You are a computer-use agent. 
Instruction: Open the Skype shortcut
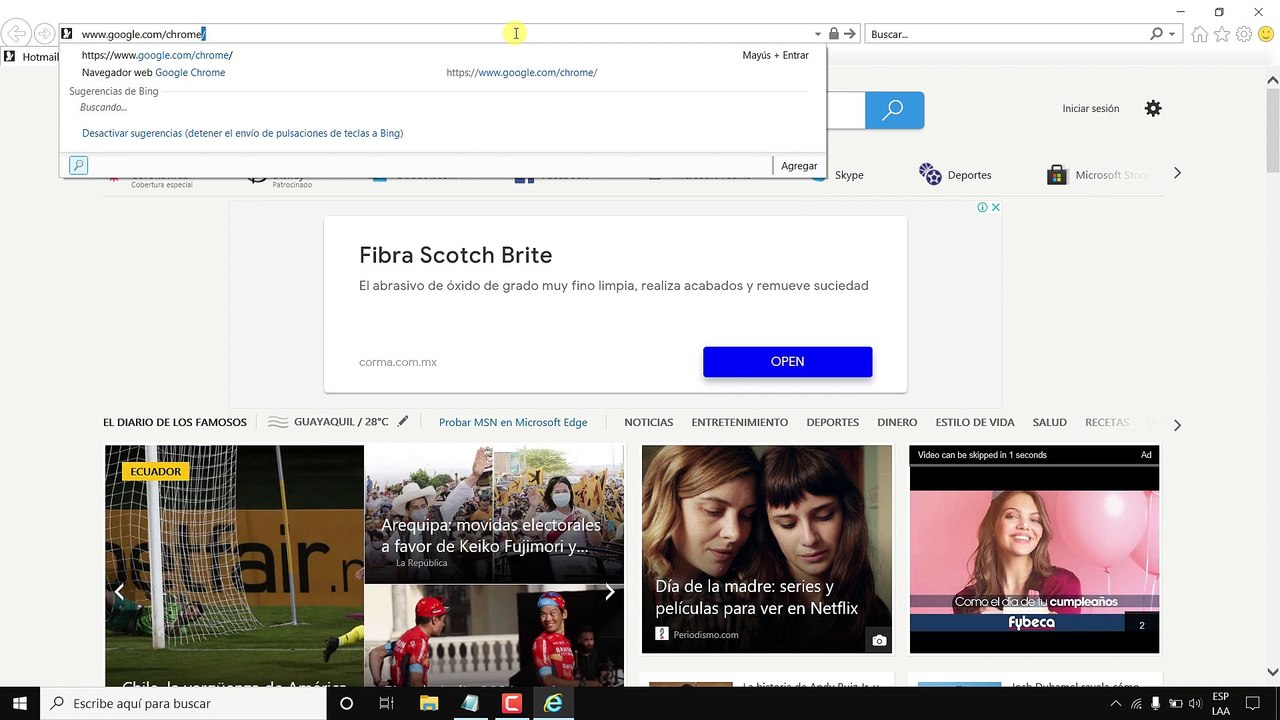point(838,175)
